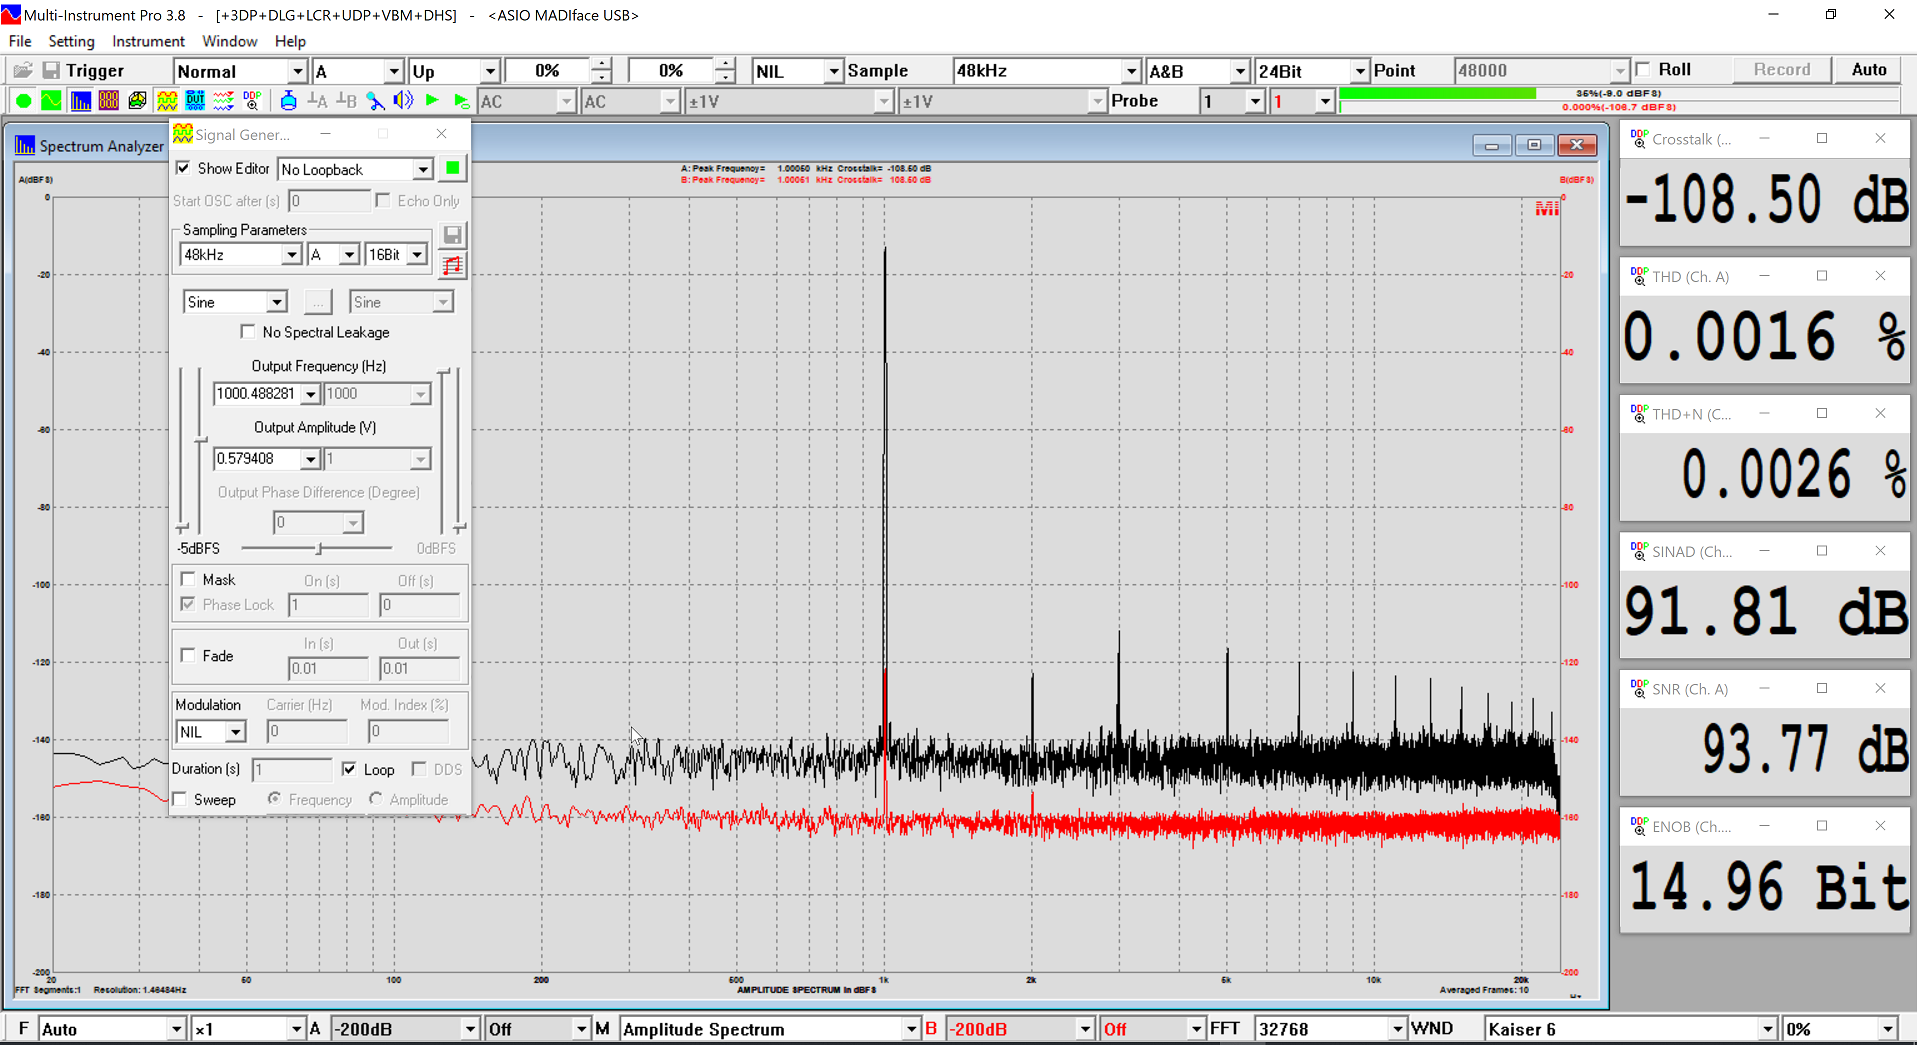
Task: Click the blue calibration icon
Action: pos(288,101)
